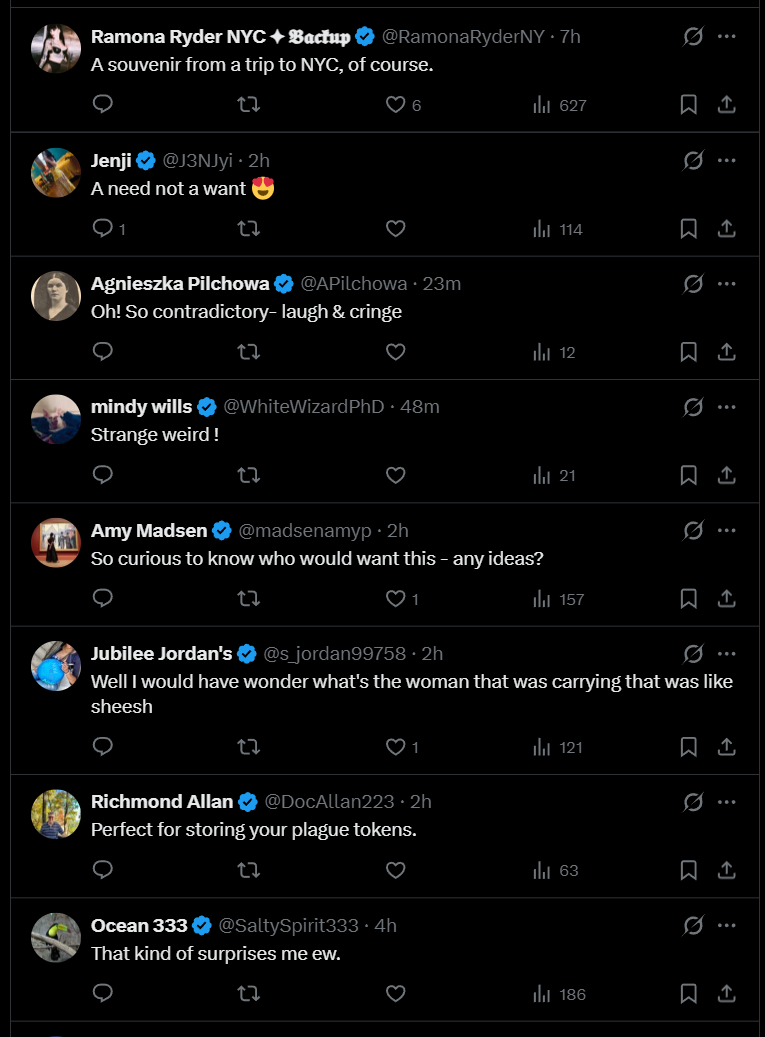
Task: Like Amy Madsen's "So curious" tweet
Action: point(396,599)
